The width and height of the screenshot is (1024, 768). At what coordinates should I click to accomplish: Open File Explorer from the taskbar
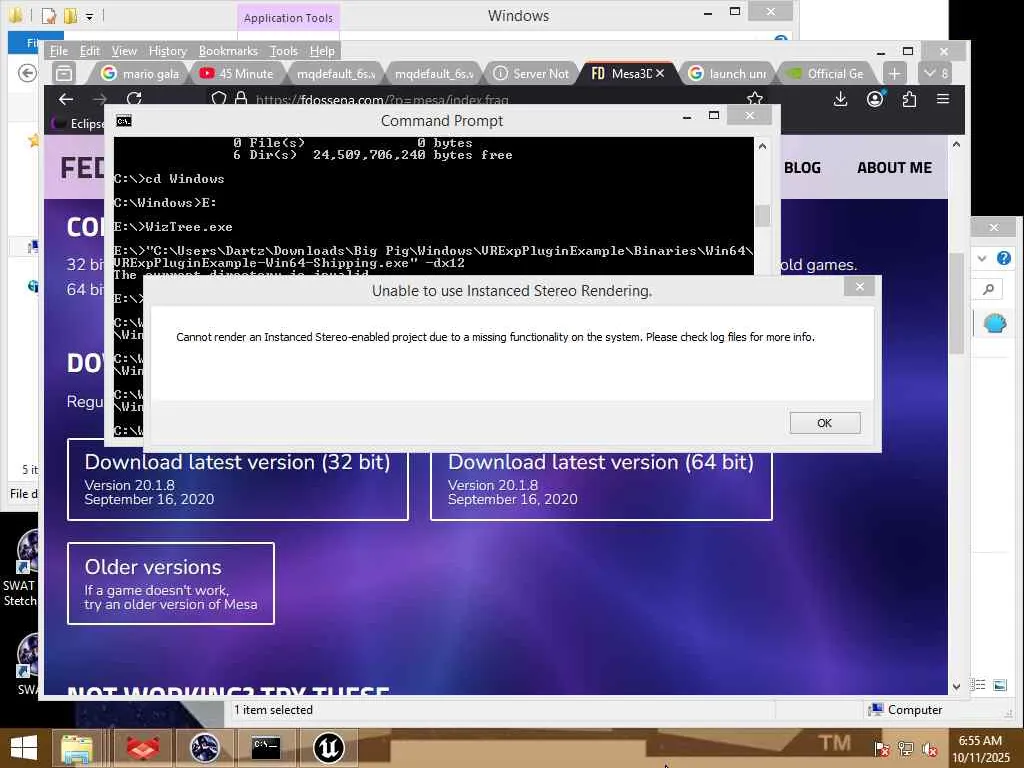click(x=77, y=748)
